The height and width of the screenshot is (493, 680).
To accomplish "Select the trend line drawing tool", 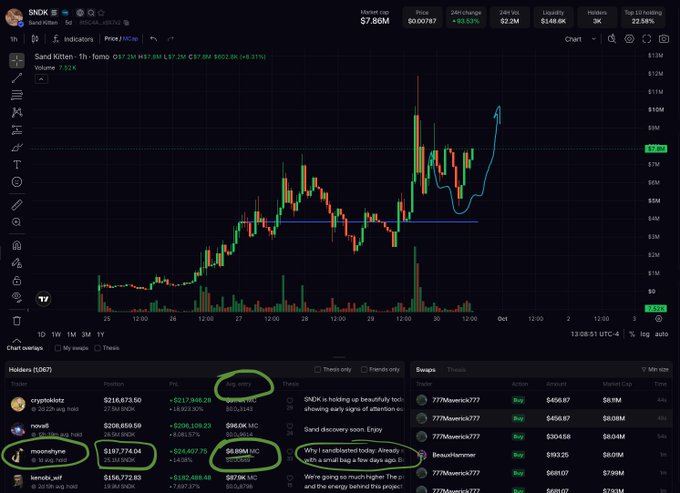I will (x=17, y=78).
